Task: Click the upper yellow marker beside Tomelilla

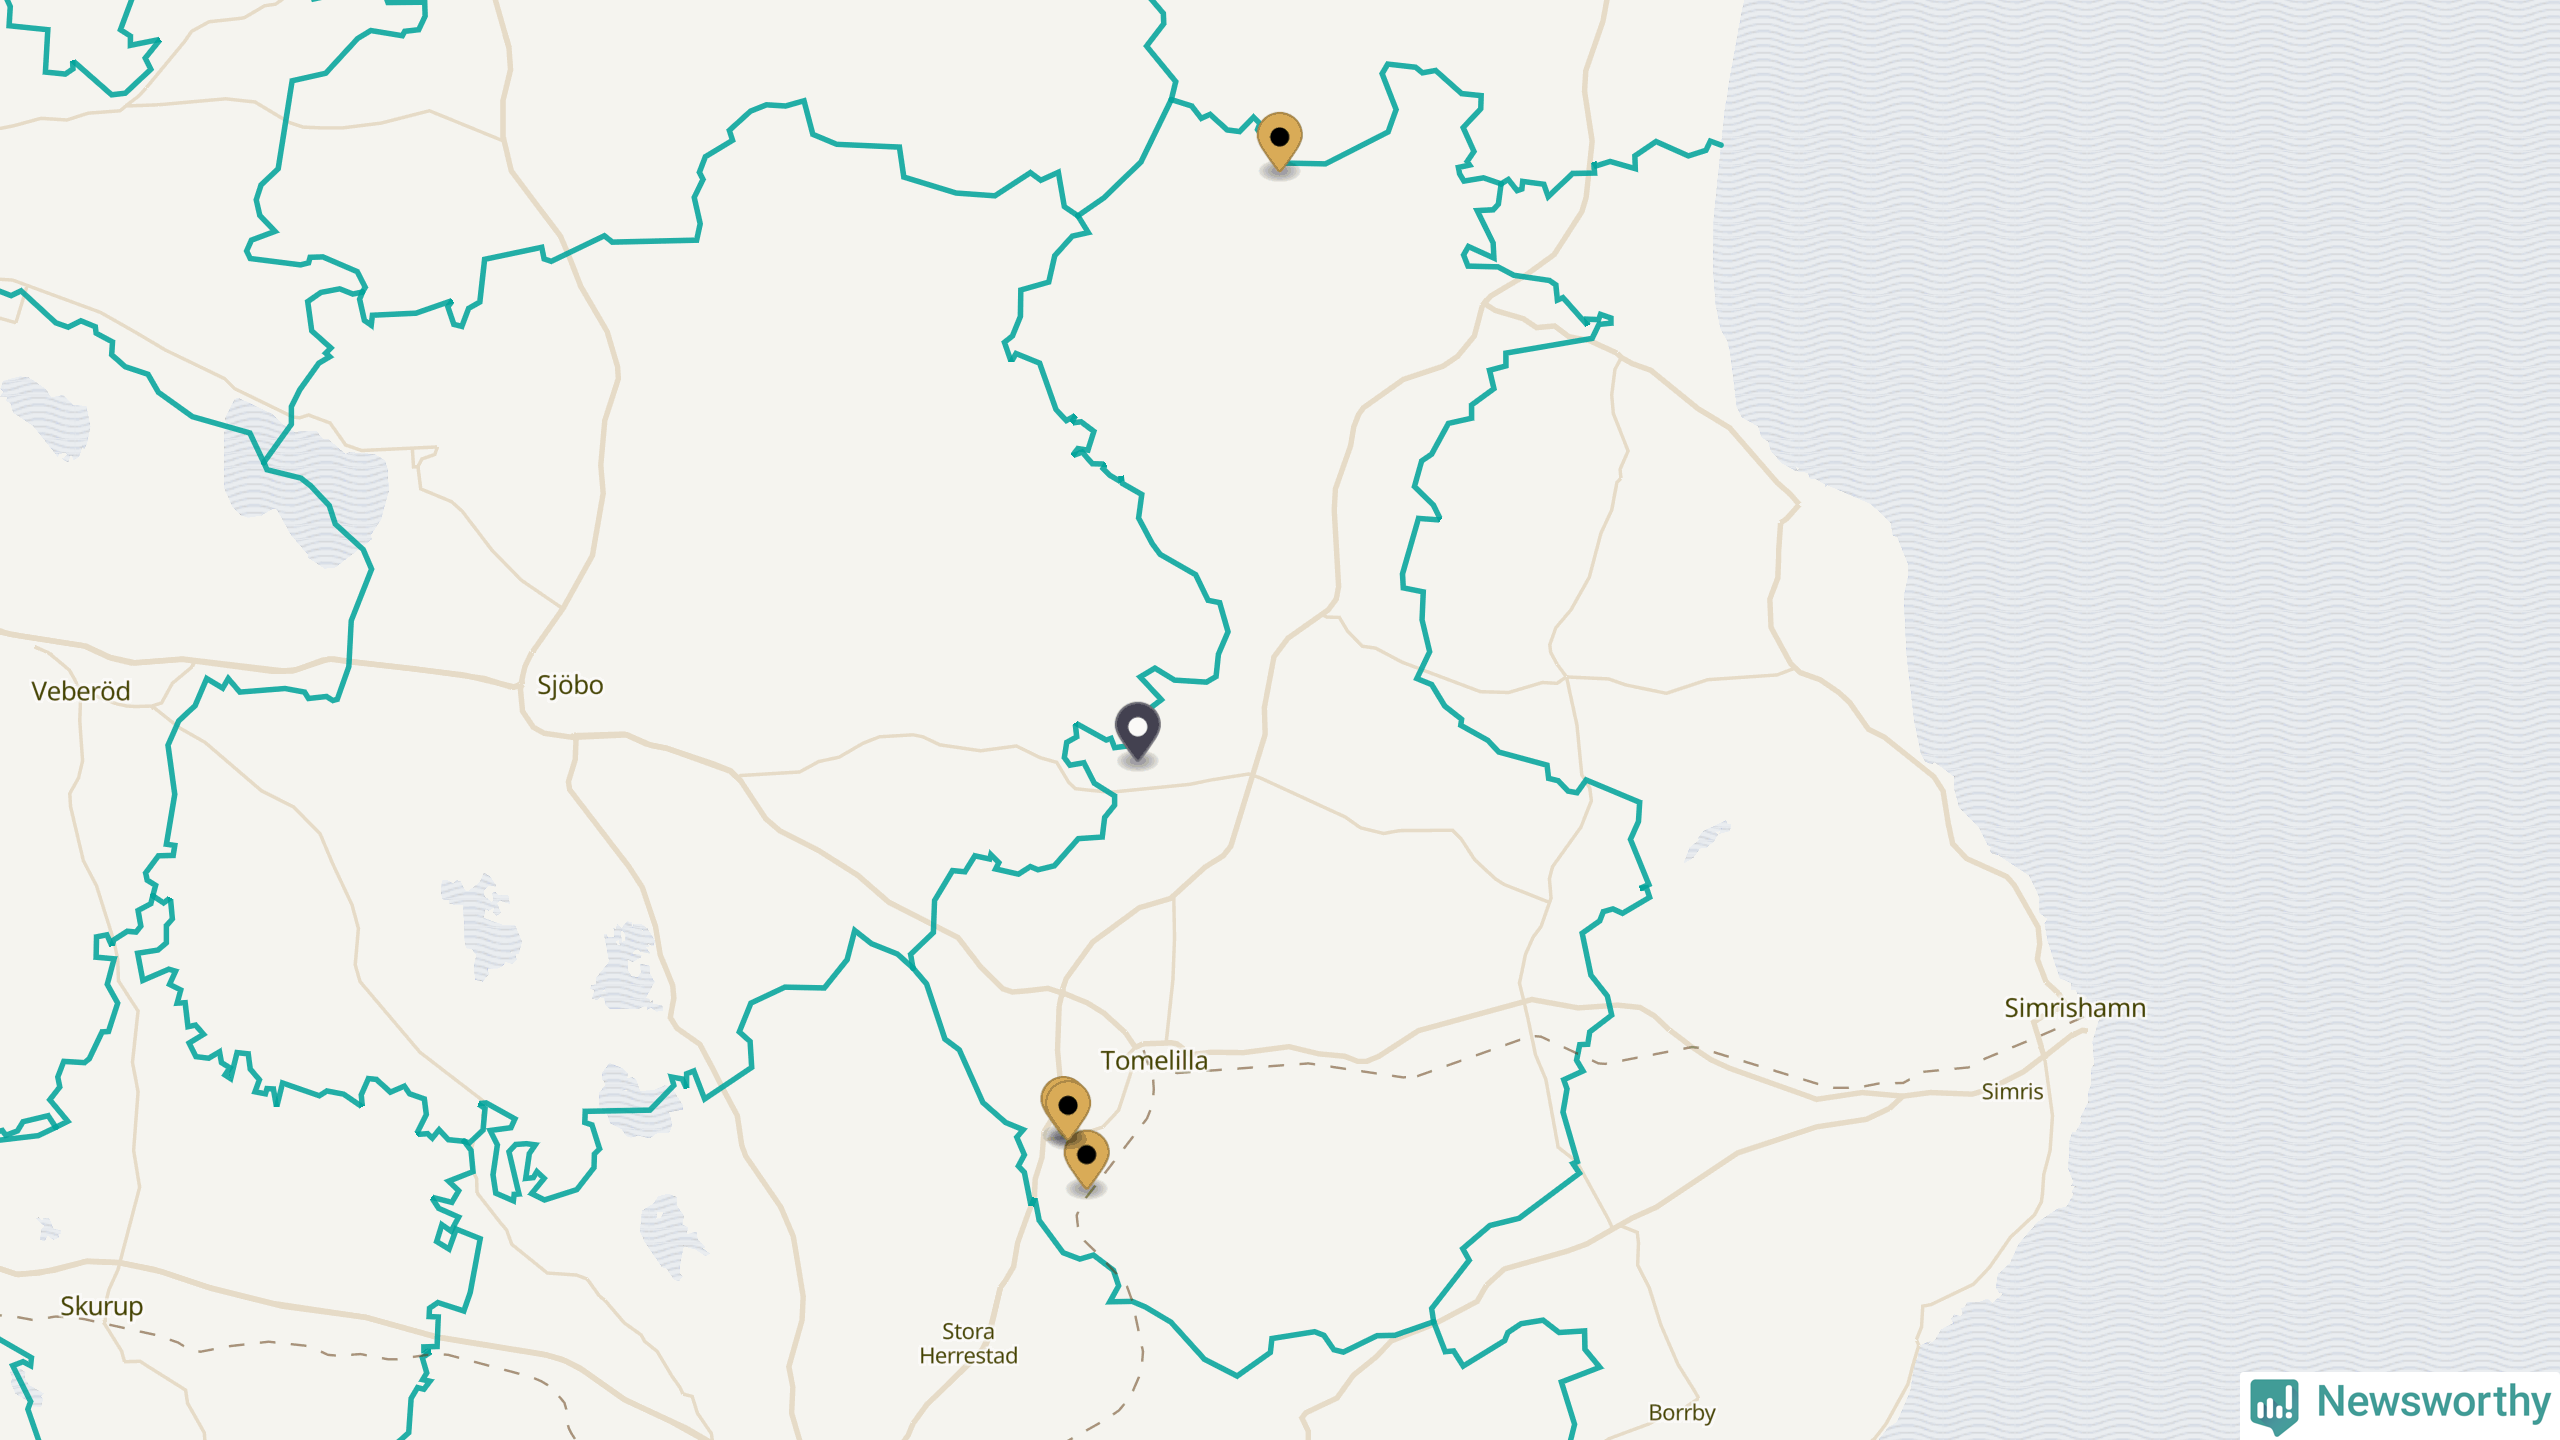Action: point(1067,1108)
